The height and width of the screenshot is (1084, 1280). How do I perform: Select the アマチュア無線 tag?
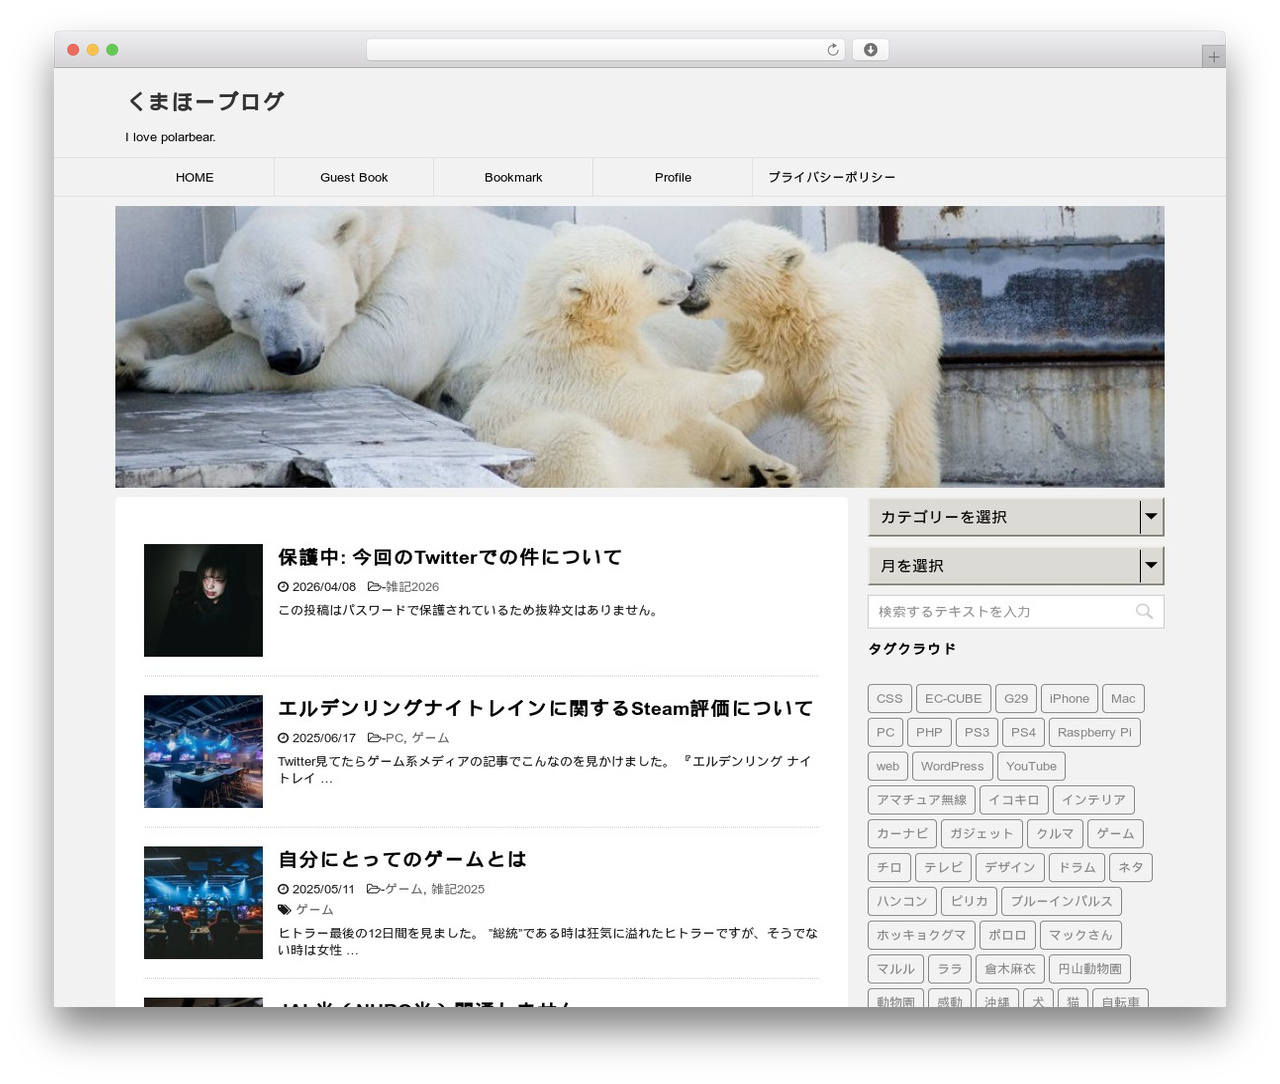click(x=922, y=800)
